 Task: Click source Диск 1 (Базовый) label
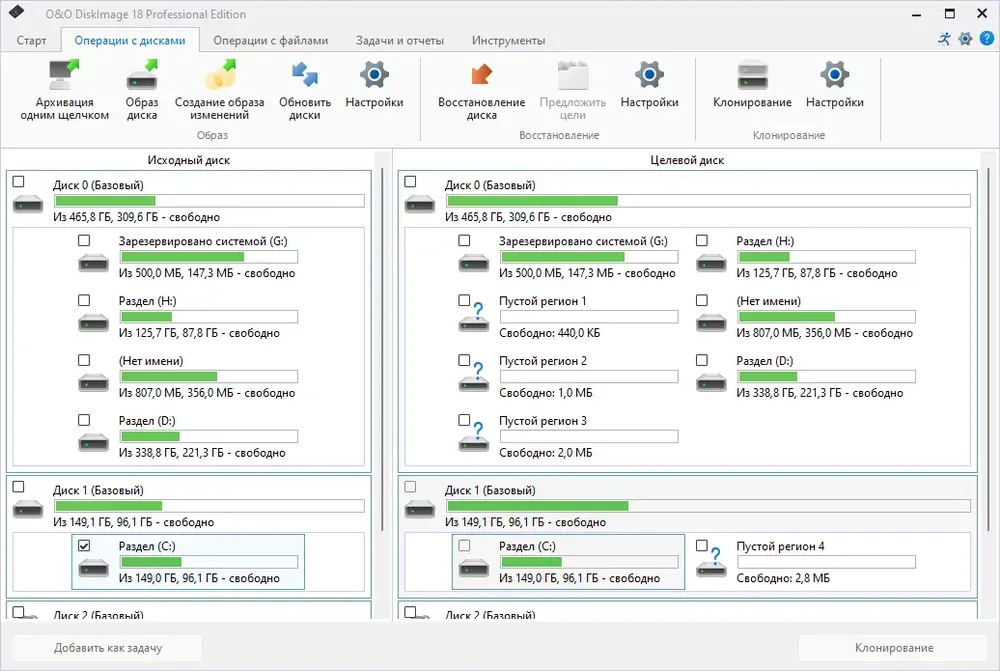pyautogui.click(x=98, y=490)
